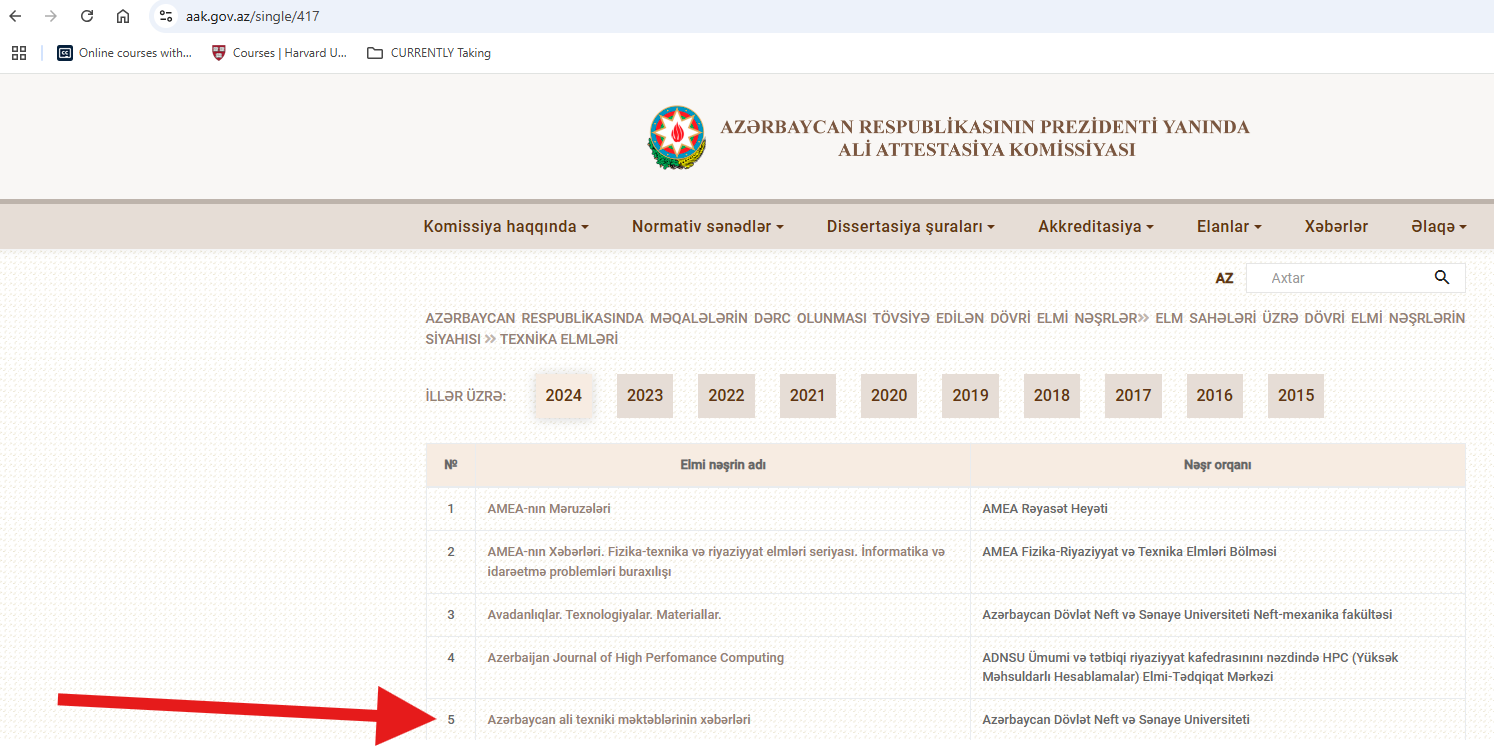Select the 2023 year tab
This screenshot has height=746, width=1494.
(x=645, y=395)
